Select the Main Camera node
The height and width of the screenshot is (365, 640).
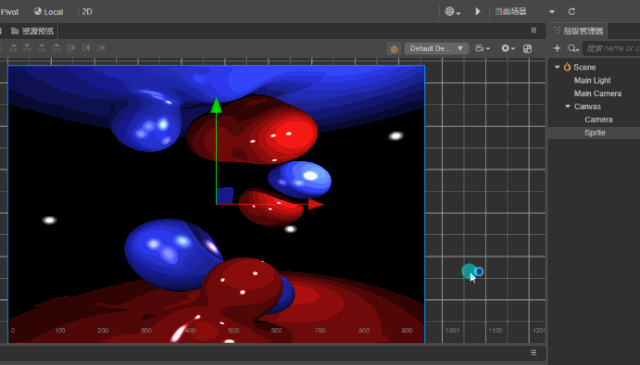[598, 93]
